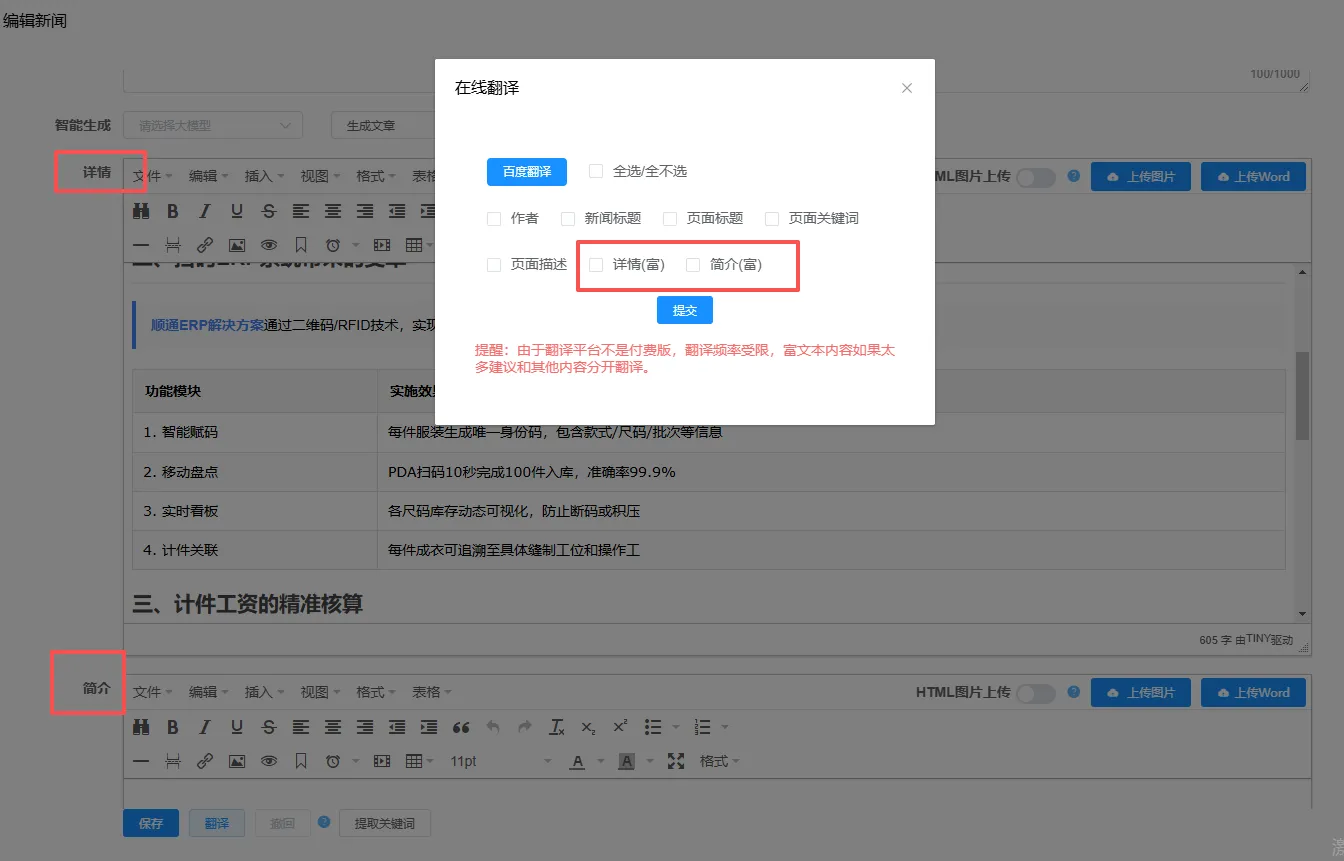Open 格式 dropdown beside the fullscreen icon
The image size is (1344, 861).
coord(720,761)
